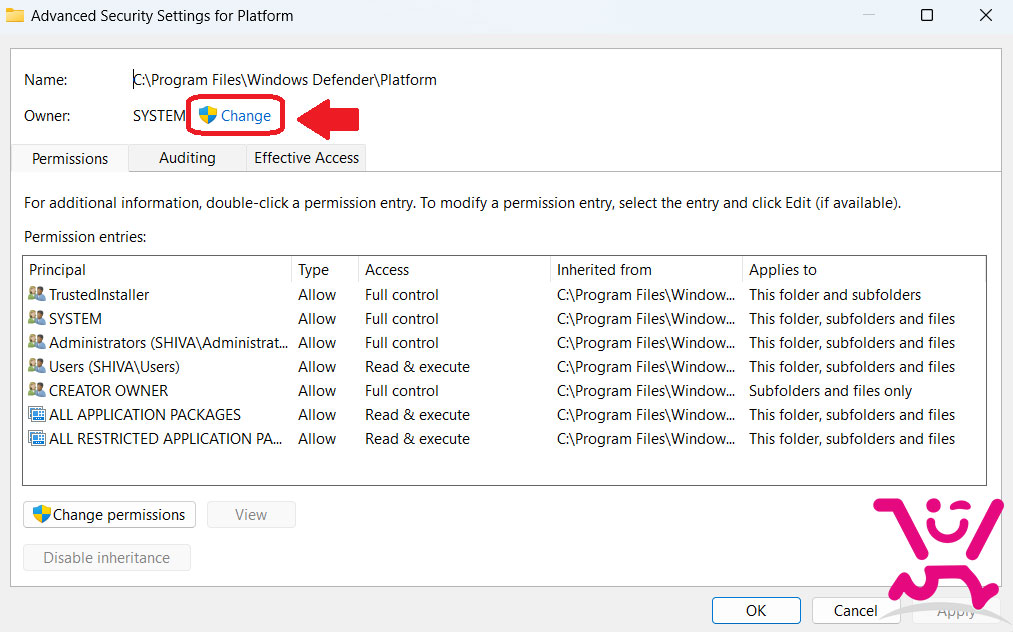The width and height of the screenshot is (1013, 632).
Task: Click the Inherited from column header
Action: coord(646,269)
